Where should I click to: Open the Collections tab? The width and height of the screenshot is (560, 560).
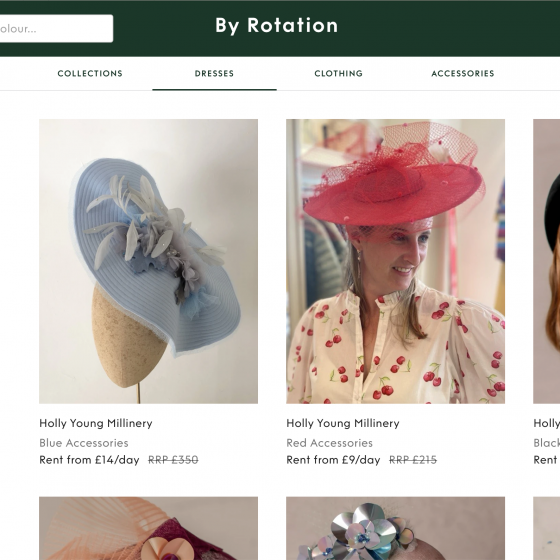click(x=90, y=73)
